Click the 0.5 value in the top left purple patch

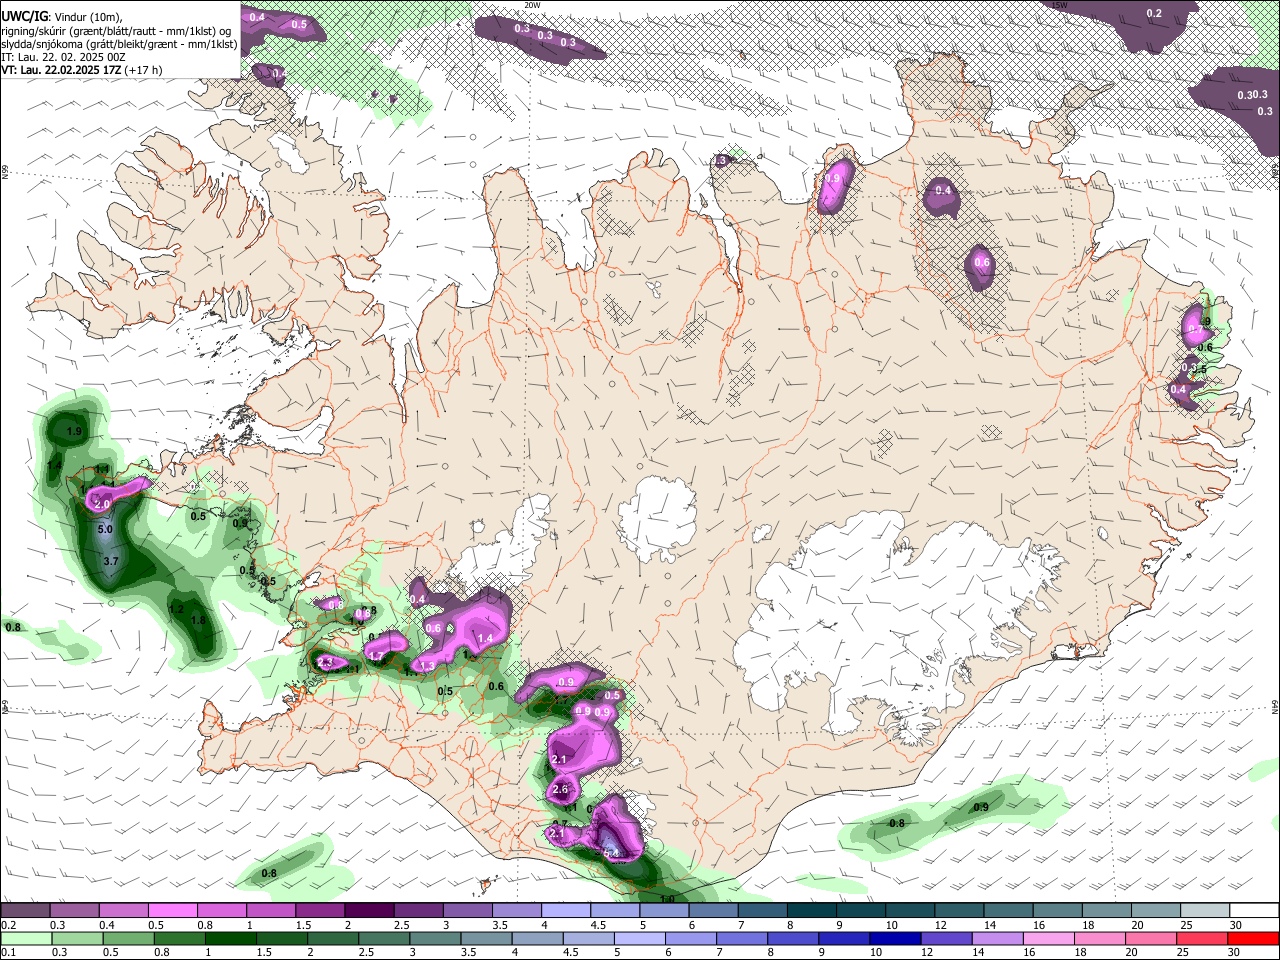299,24
